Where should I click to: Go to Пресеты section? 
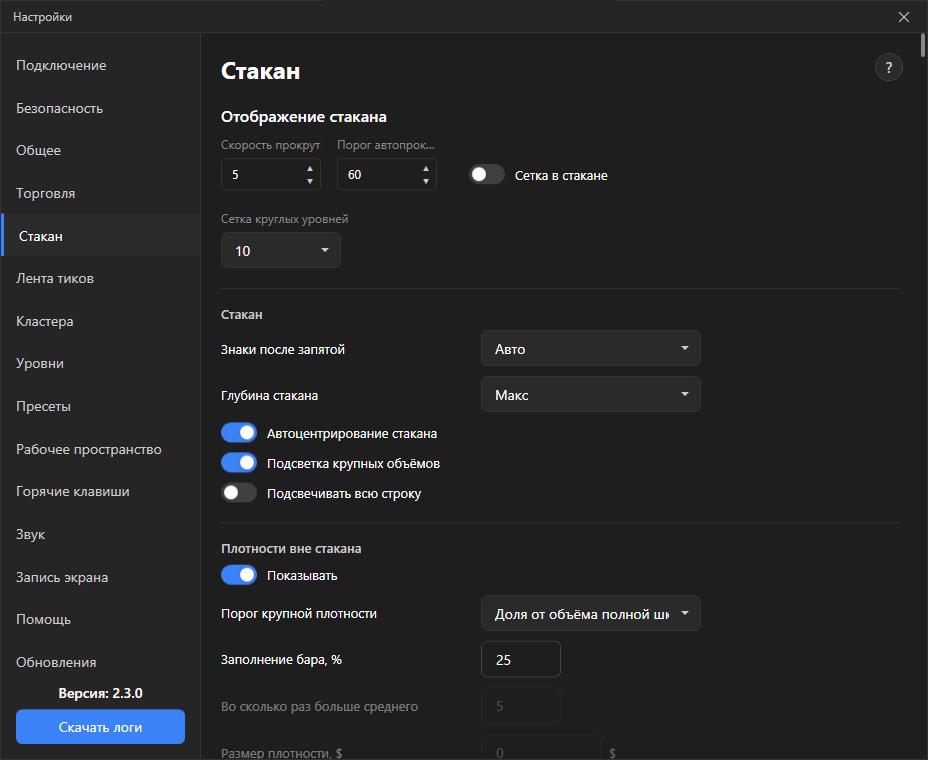101,407
